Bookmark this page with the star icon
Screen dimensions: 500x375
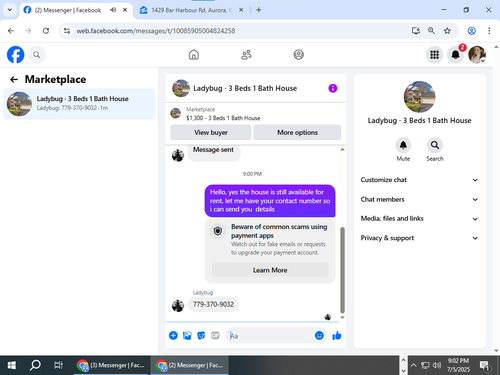click(447, 31)
